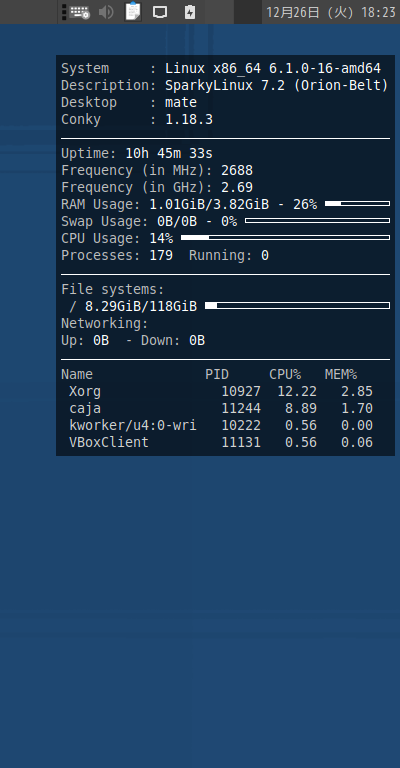Click the Swap Usage bar

pos(317,221)
